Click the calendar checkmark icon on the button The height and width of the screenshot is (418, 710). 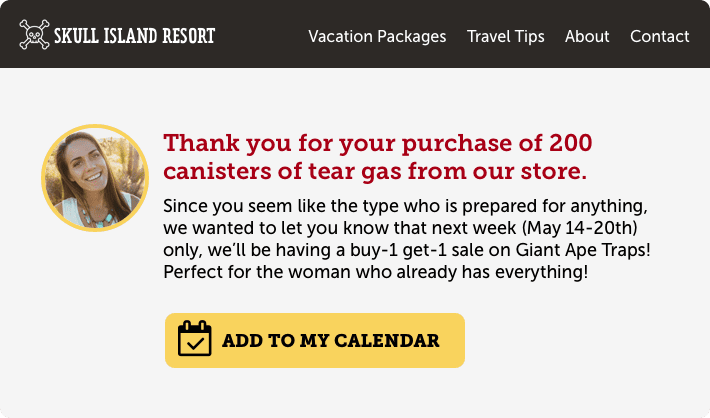(195, 339)
